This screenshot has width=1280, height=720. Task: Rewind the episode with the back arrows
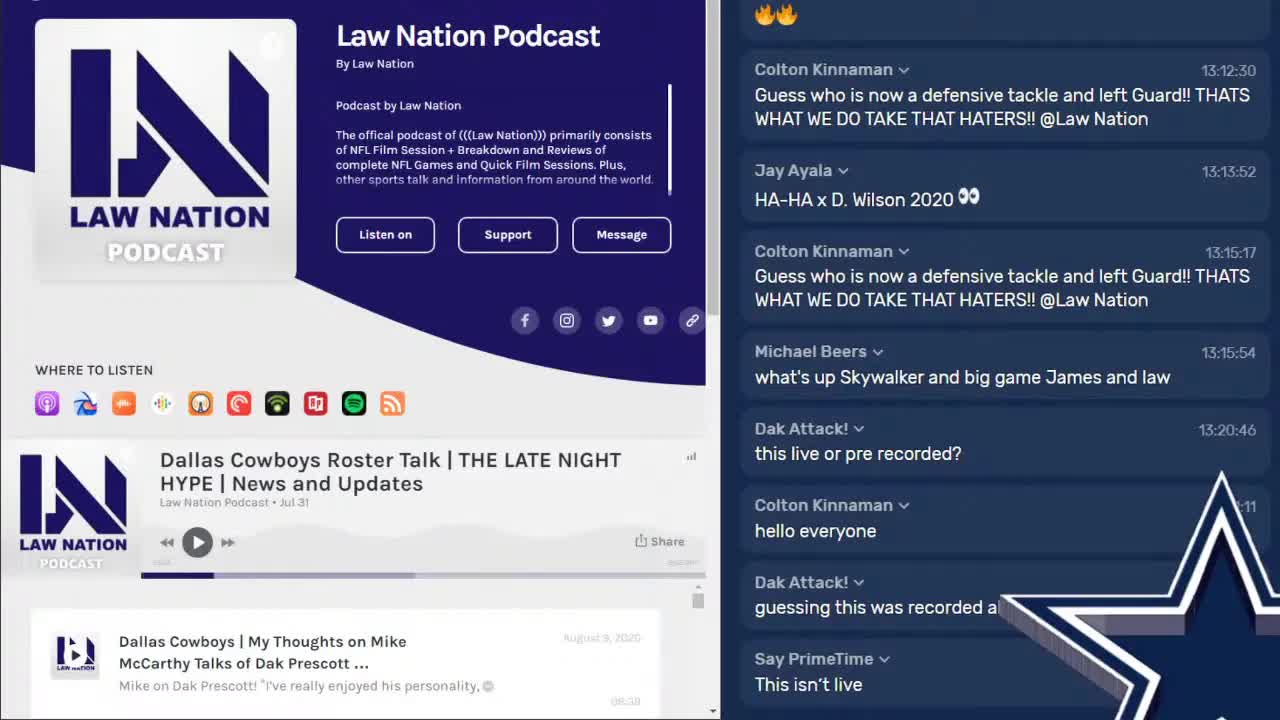click(x=167, y=542)
